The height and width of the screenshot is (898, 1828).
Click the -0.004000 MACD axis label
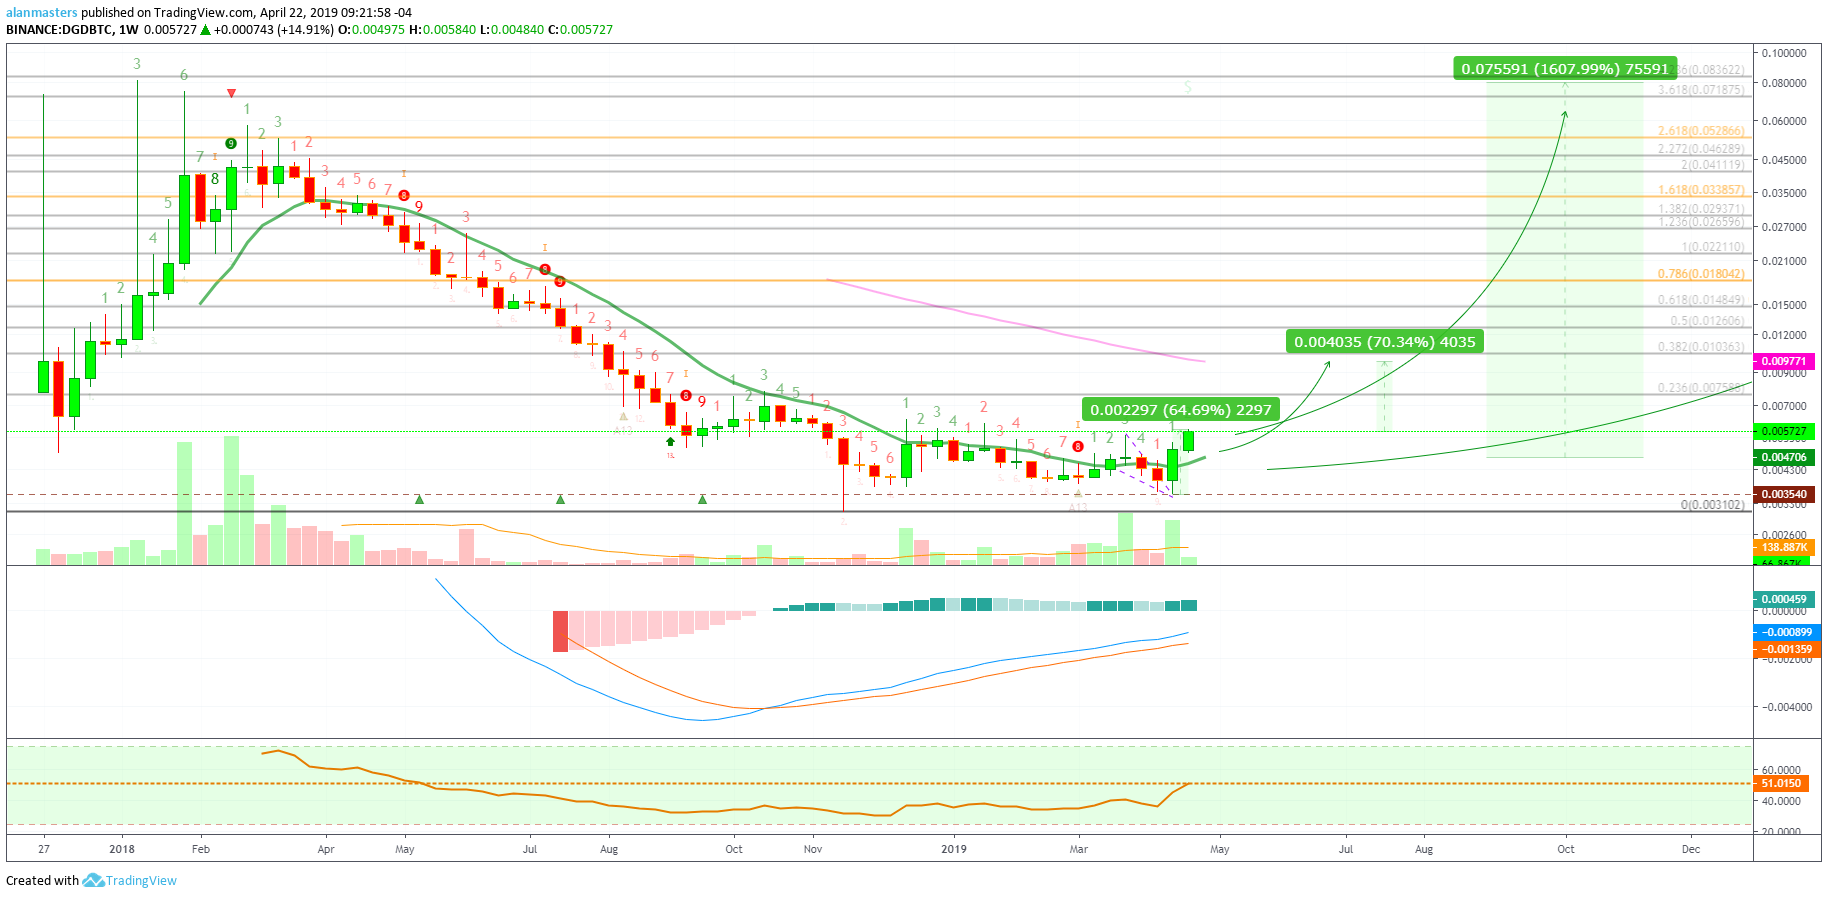(x=1786, y=707)
